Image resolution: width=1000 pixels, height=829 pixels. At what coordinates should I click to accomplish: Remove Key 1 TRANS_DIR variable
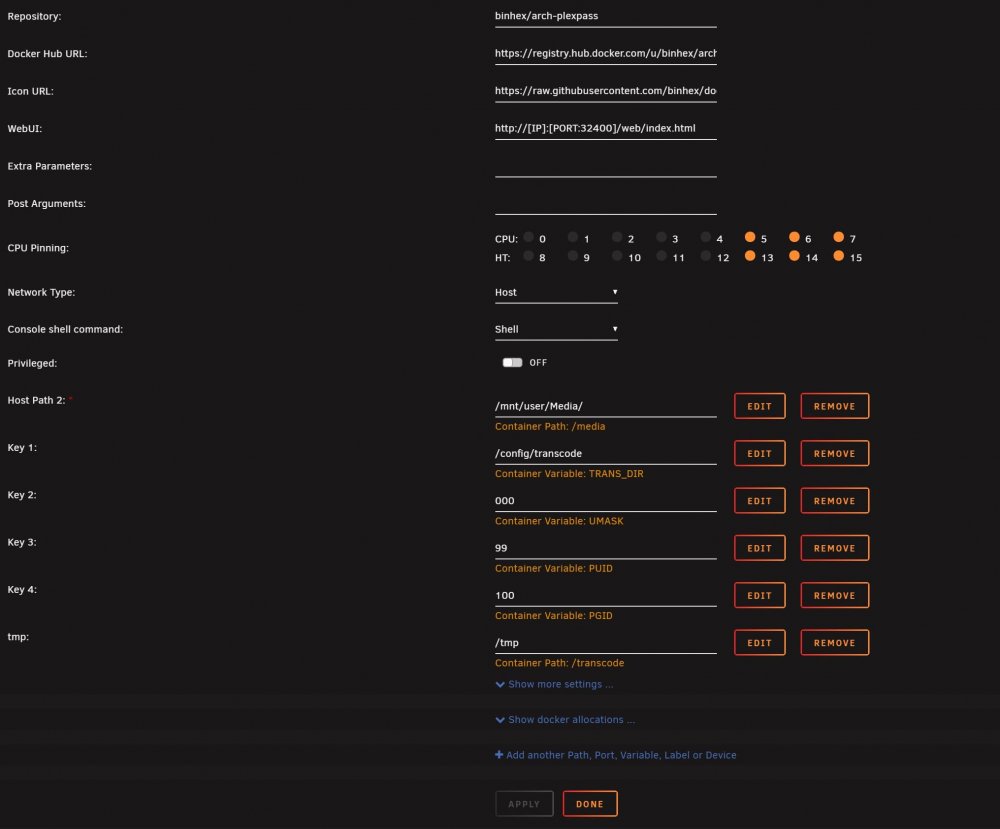835,453
